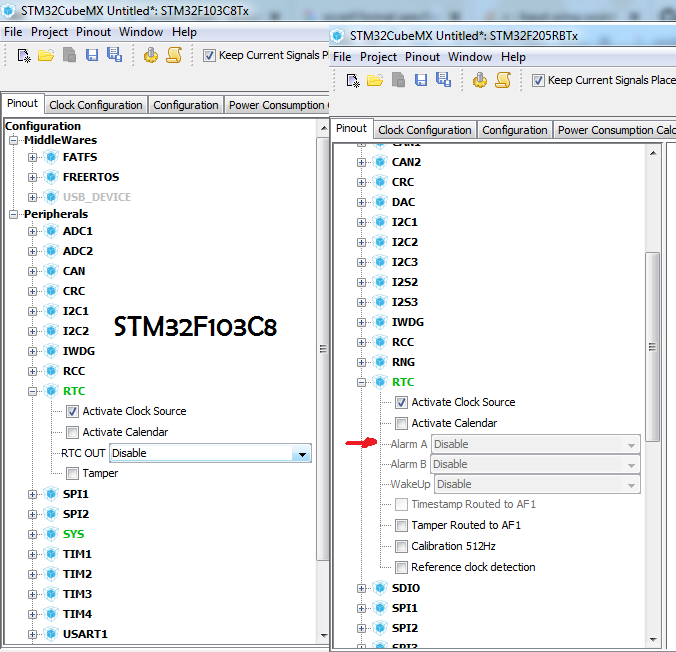Open File menu in STM32F103C8Tx window
The image size is (676, 652).
pos(13,32)
